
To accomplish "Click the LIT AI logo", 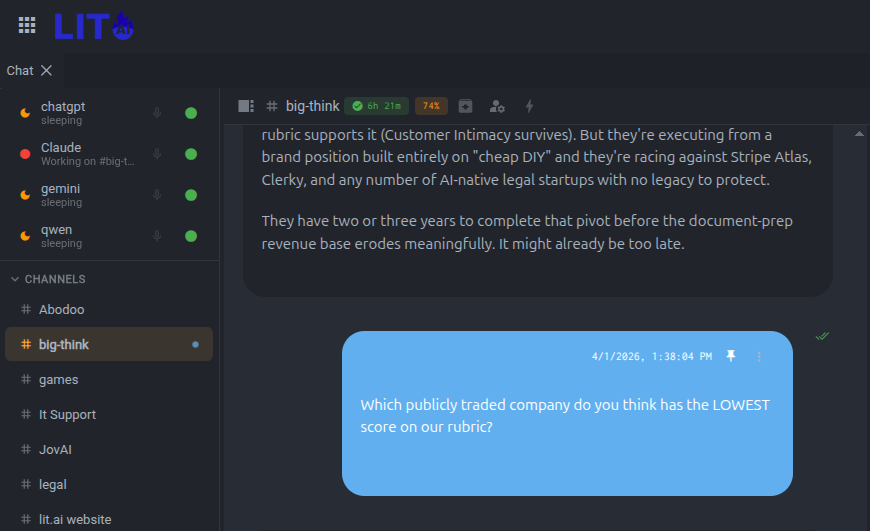I will [94, 26].
